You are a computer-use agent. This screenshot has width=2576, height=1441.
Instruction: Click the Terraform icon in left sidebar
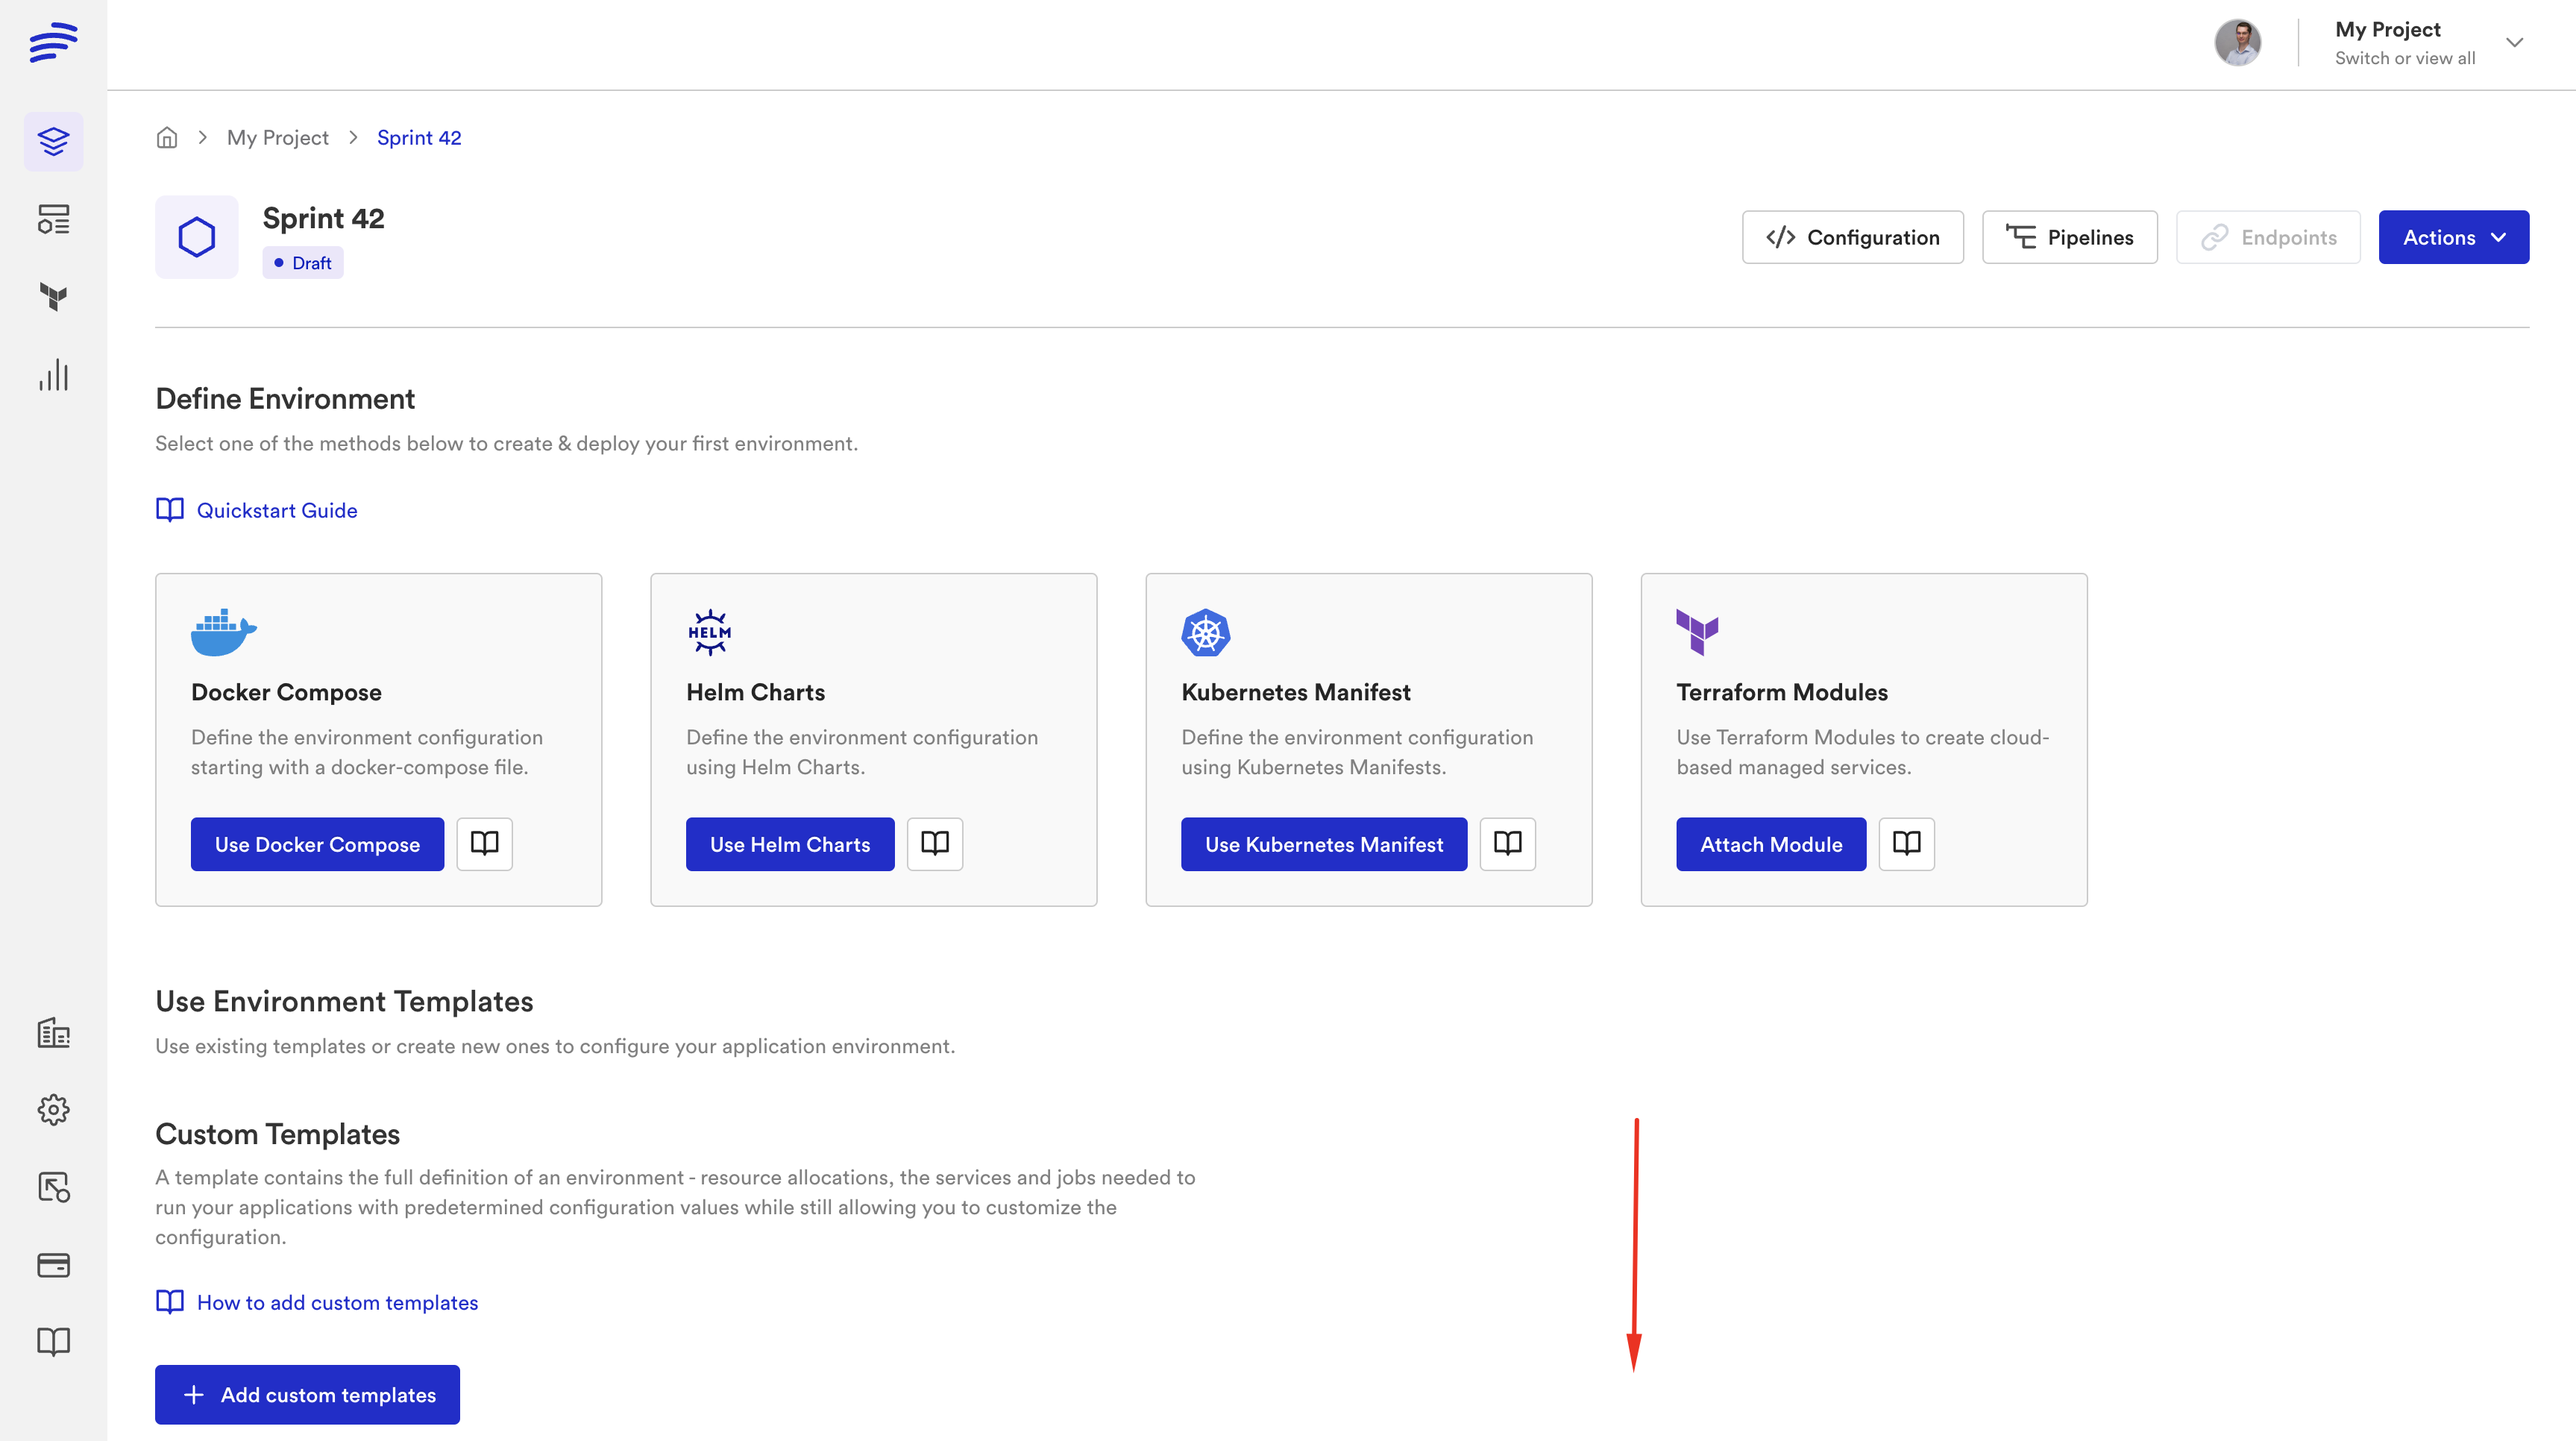point(53,296)
